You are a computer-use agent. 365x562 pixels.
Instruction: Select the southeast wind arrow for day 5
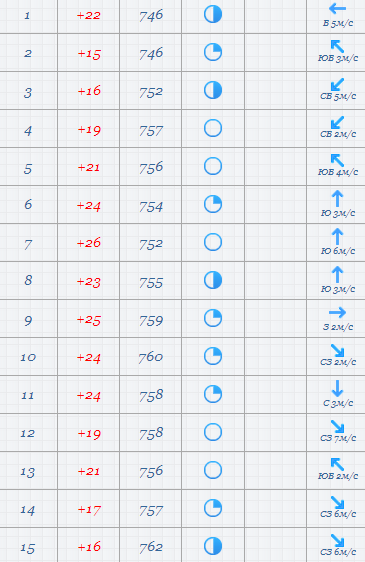337,160
